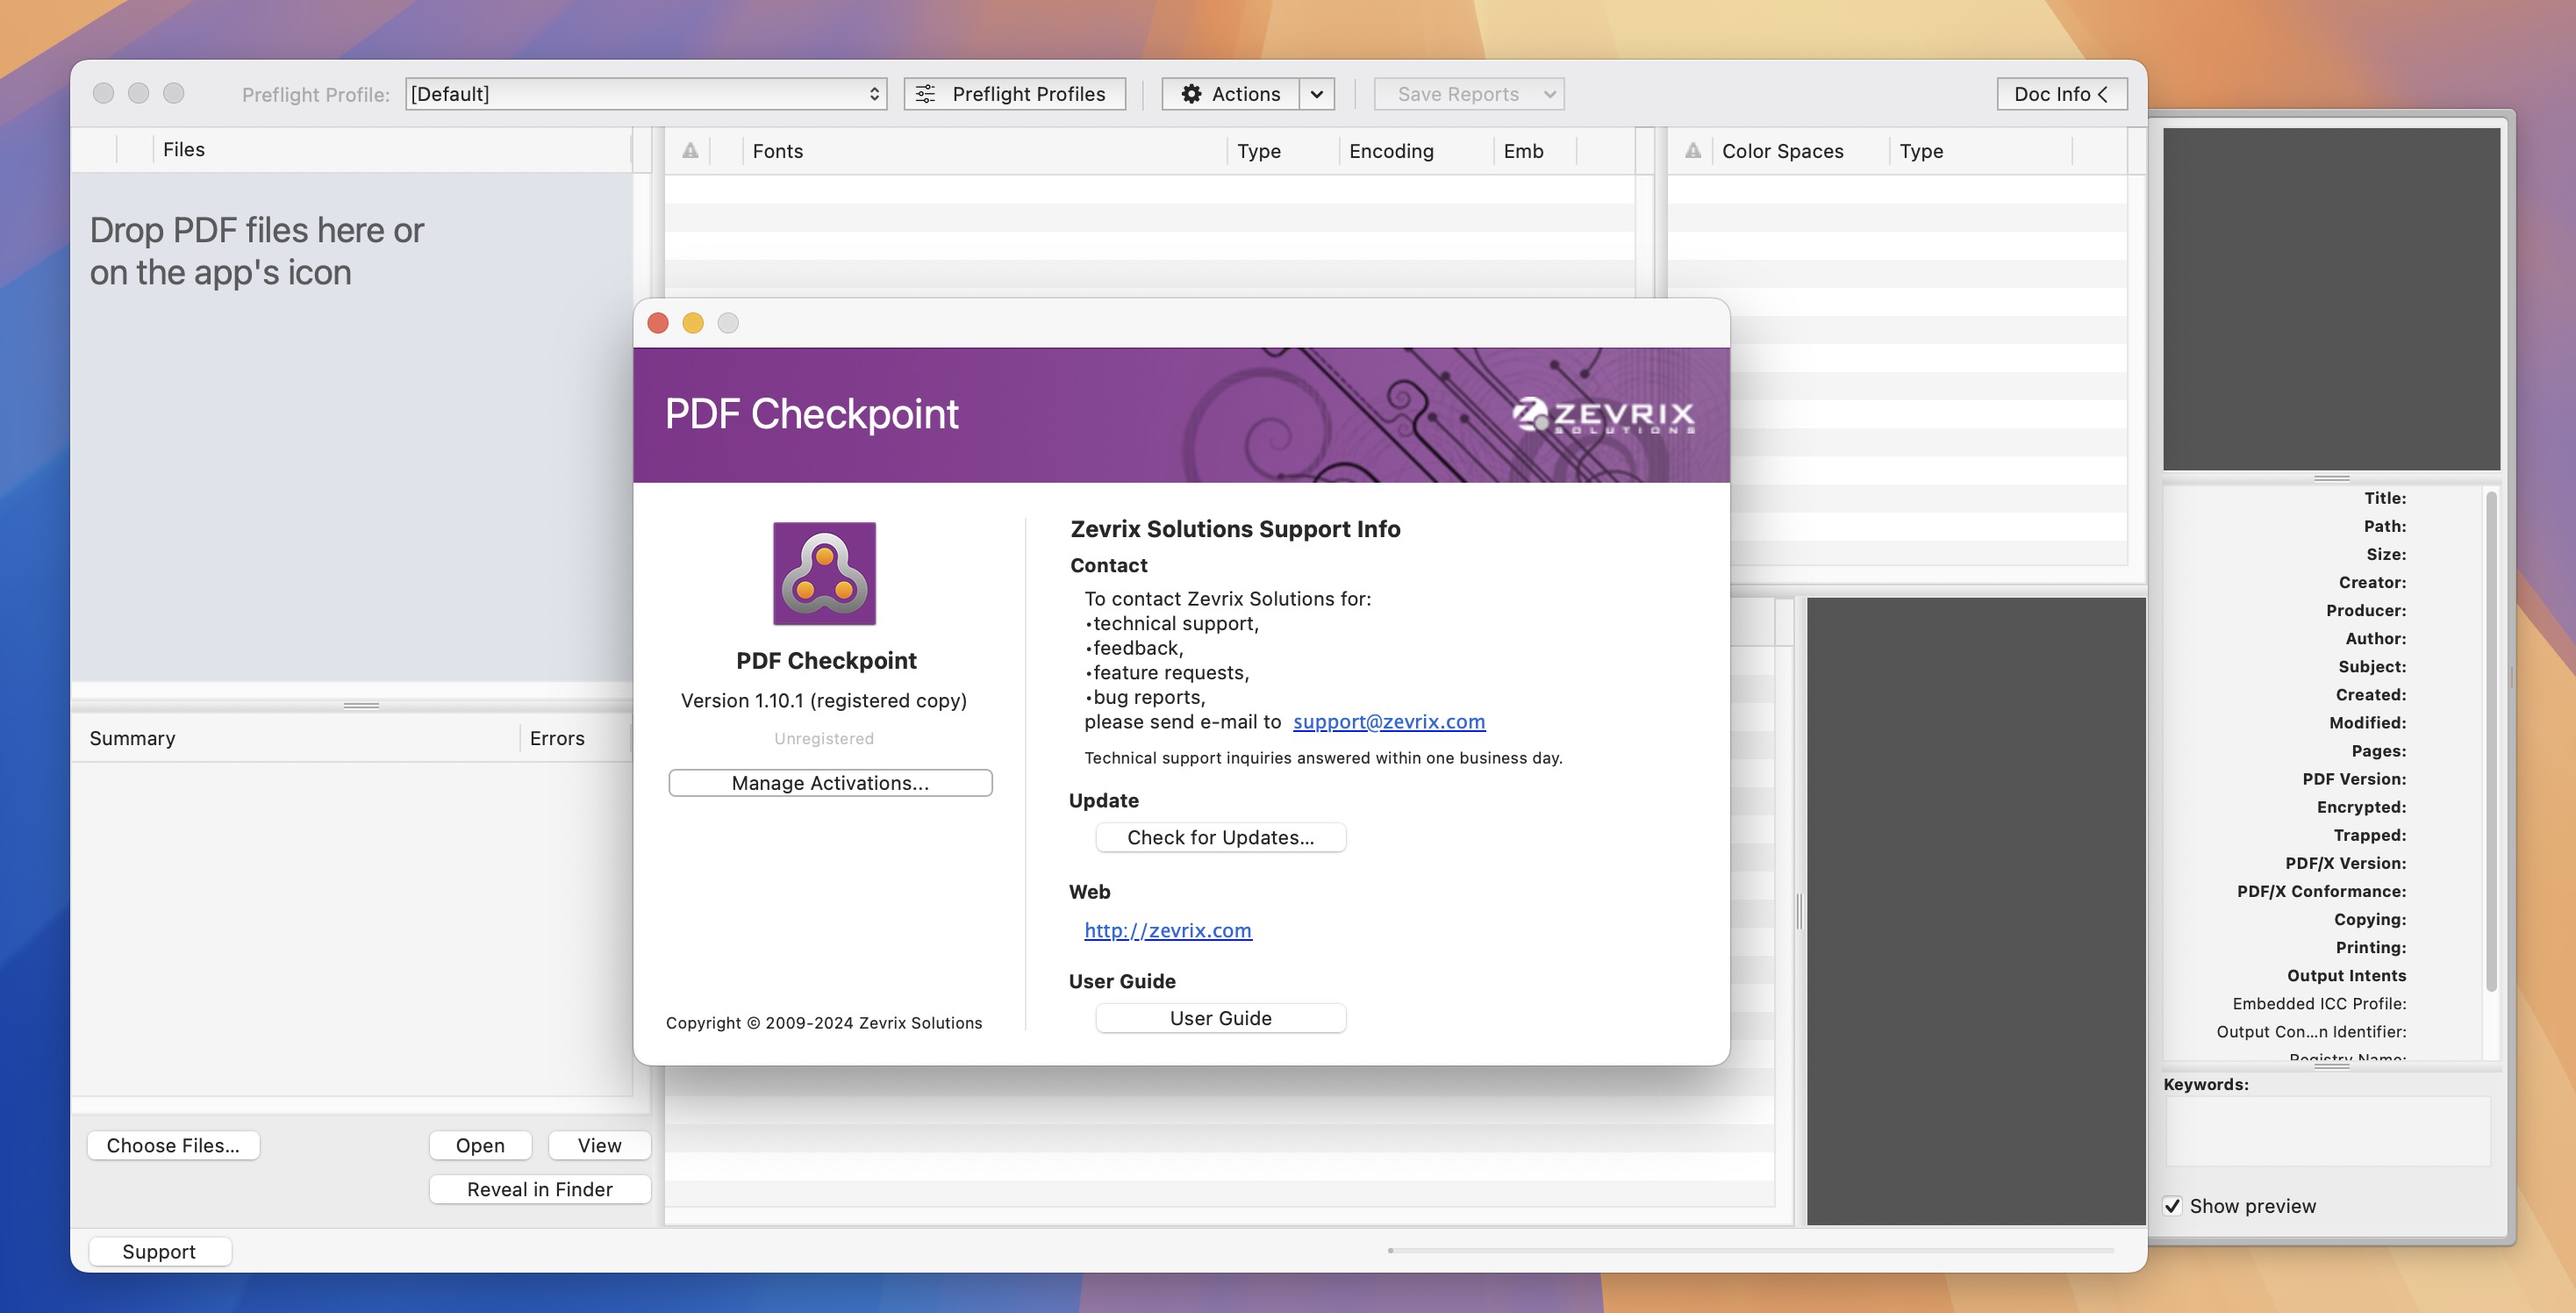Click Manage Activations button
This screenshot has width=2576, height=1313.
pos(830,782)
